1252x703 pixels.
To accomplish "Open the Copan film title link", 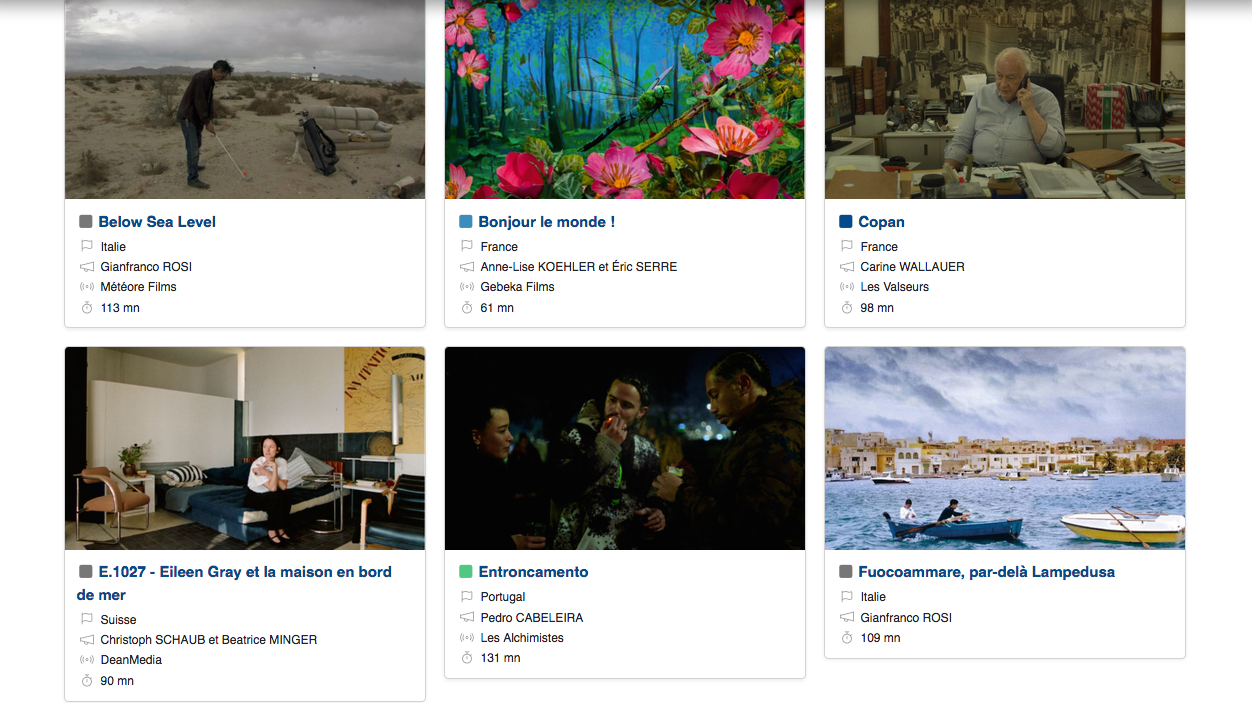I will tap(881, 222).
